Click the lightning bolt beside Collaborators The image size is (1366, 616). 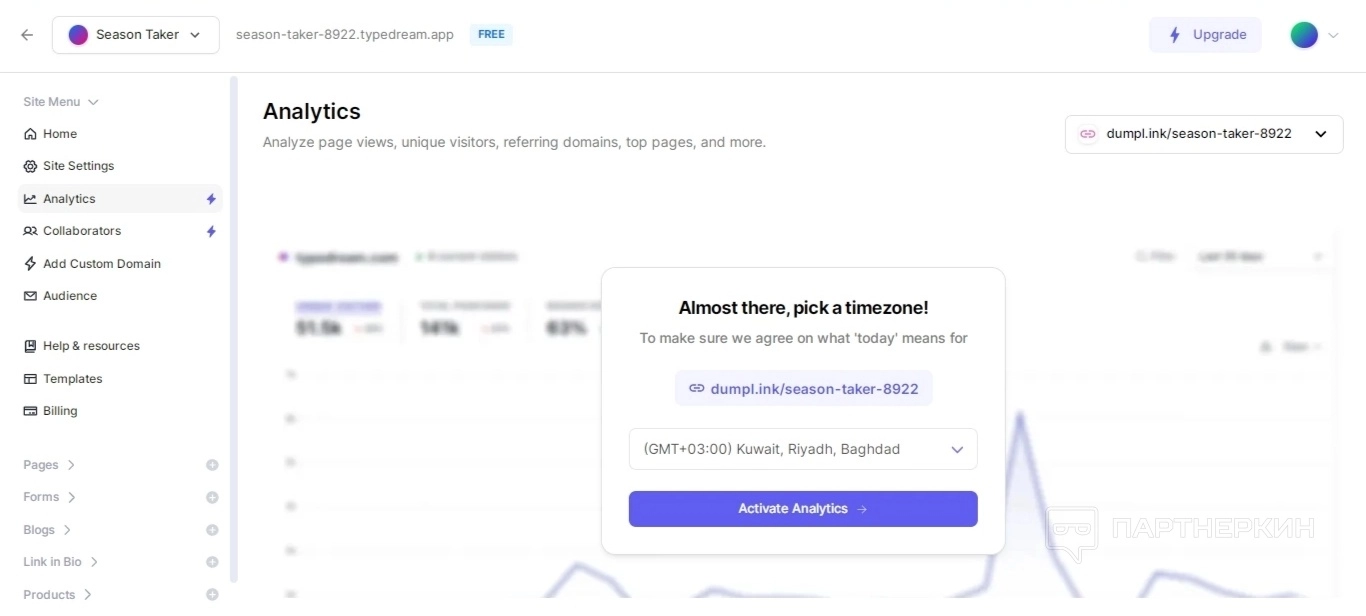click(x=211, y=231)
